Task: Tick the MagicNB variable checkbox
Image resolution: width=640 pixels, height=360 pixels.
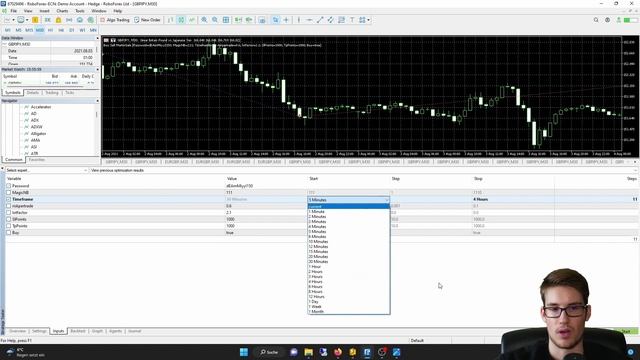Action: [x=9, y=192]
